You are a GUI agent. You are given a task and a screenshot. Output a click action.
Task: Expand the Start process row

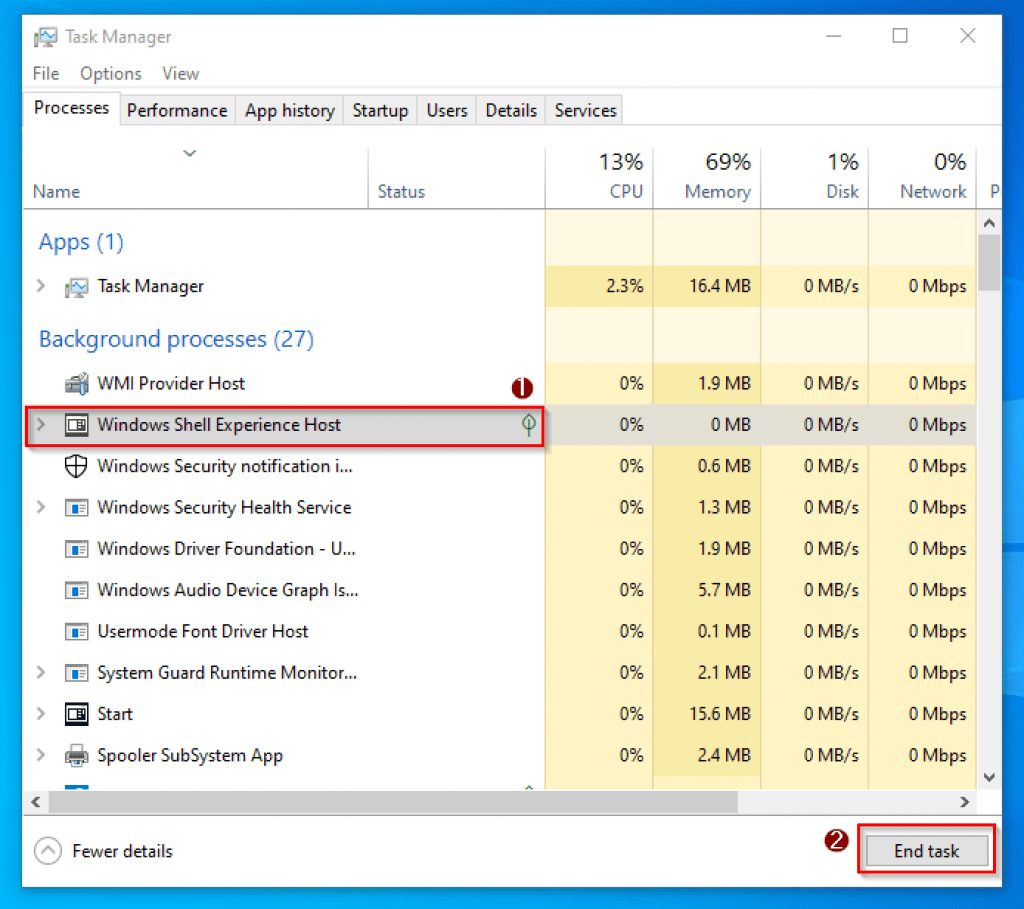point(41,714)
